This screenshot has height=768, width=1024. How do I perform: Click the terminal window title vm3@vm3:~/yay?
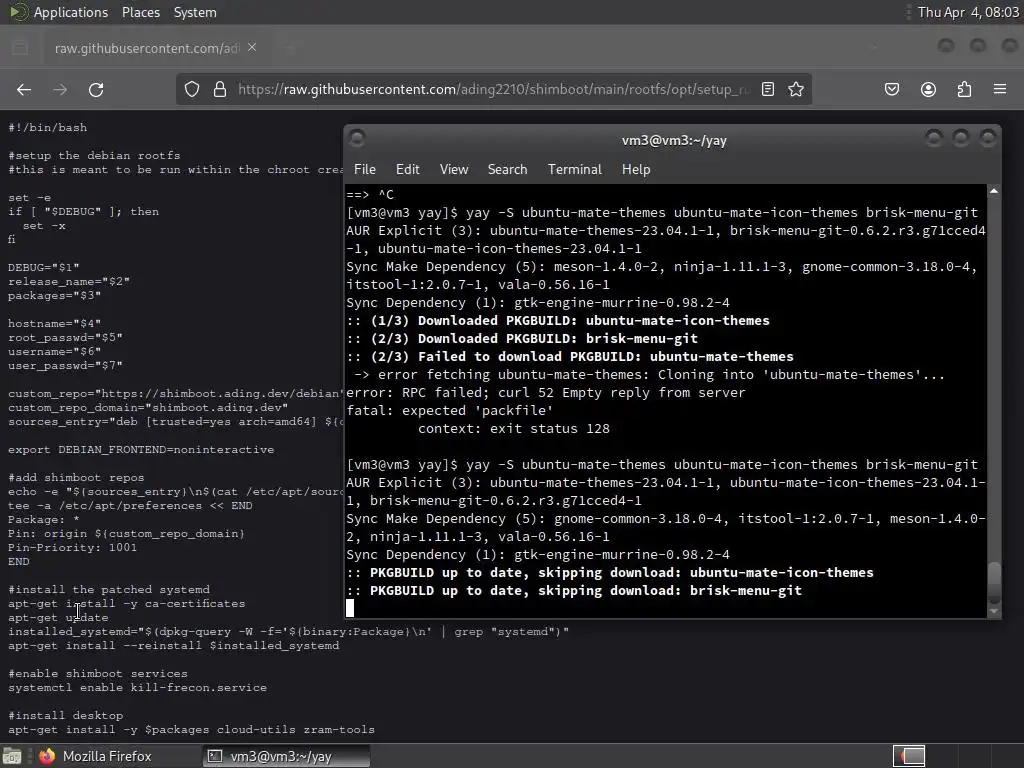pyautogui.click(x=674, y=140)
